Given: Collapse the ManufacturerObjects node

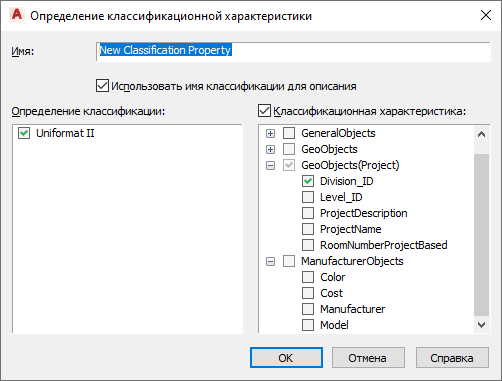Looking at the screenshot, I should click(270, 262).
